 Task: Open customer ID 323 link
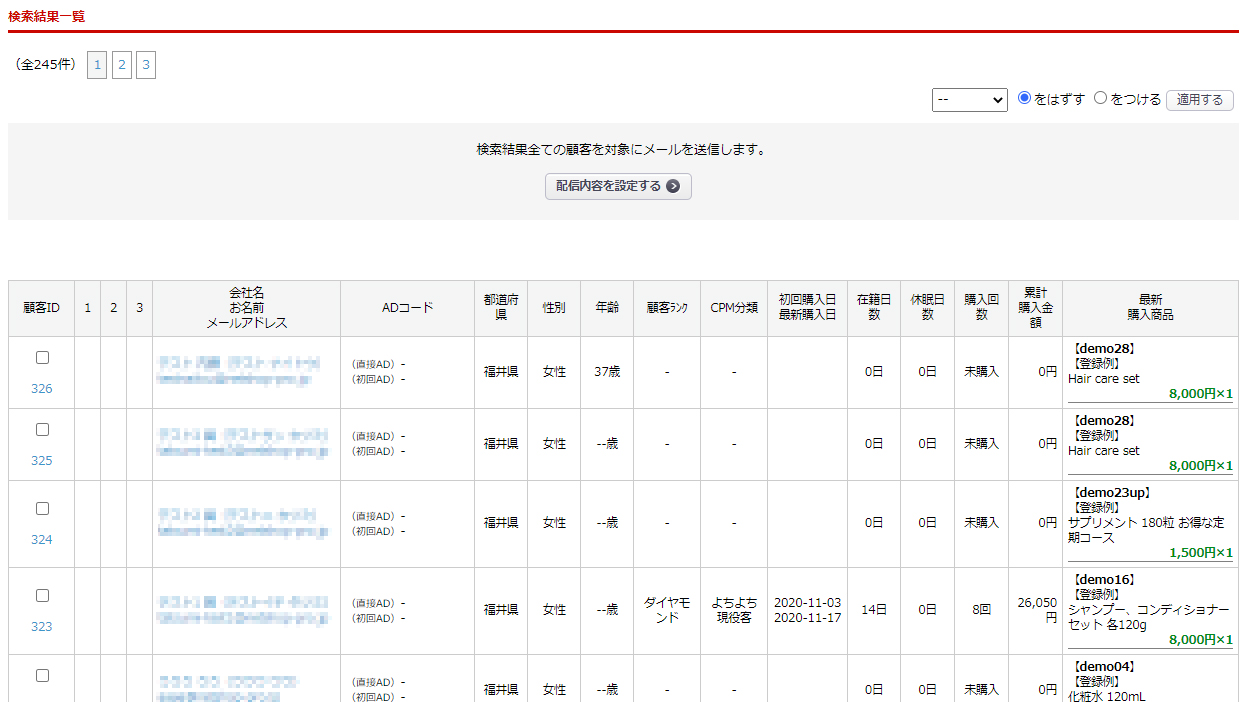coord(42,627)
